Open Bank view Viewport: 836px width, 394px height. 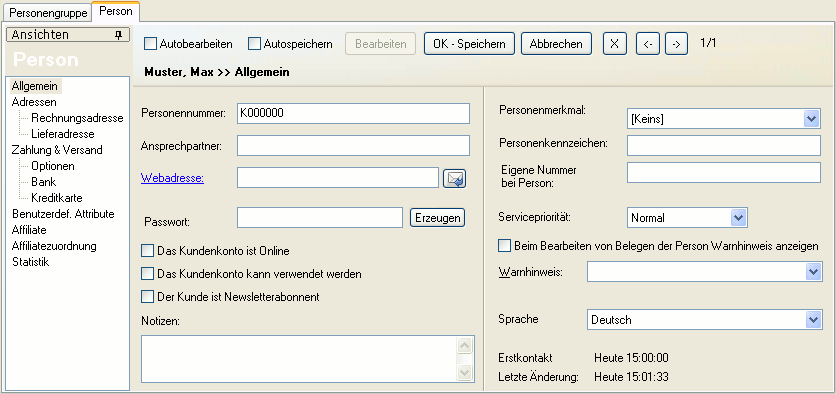point(44,182)
